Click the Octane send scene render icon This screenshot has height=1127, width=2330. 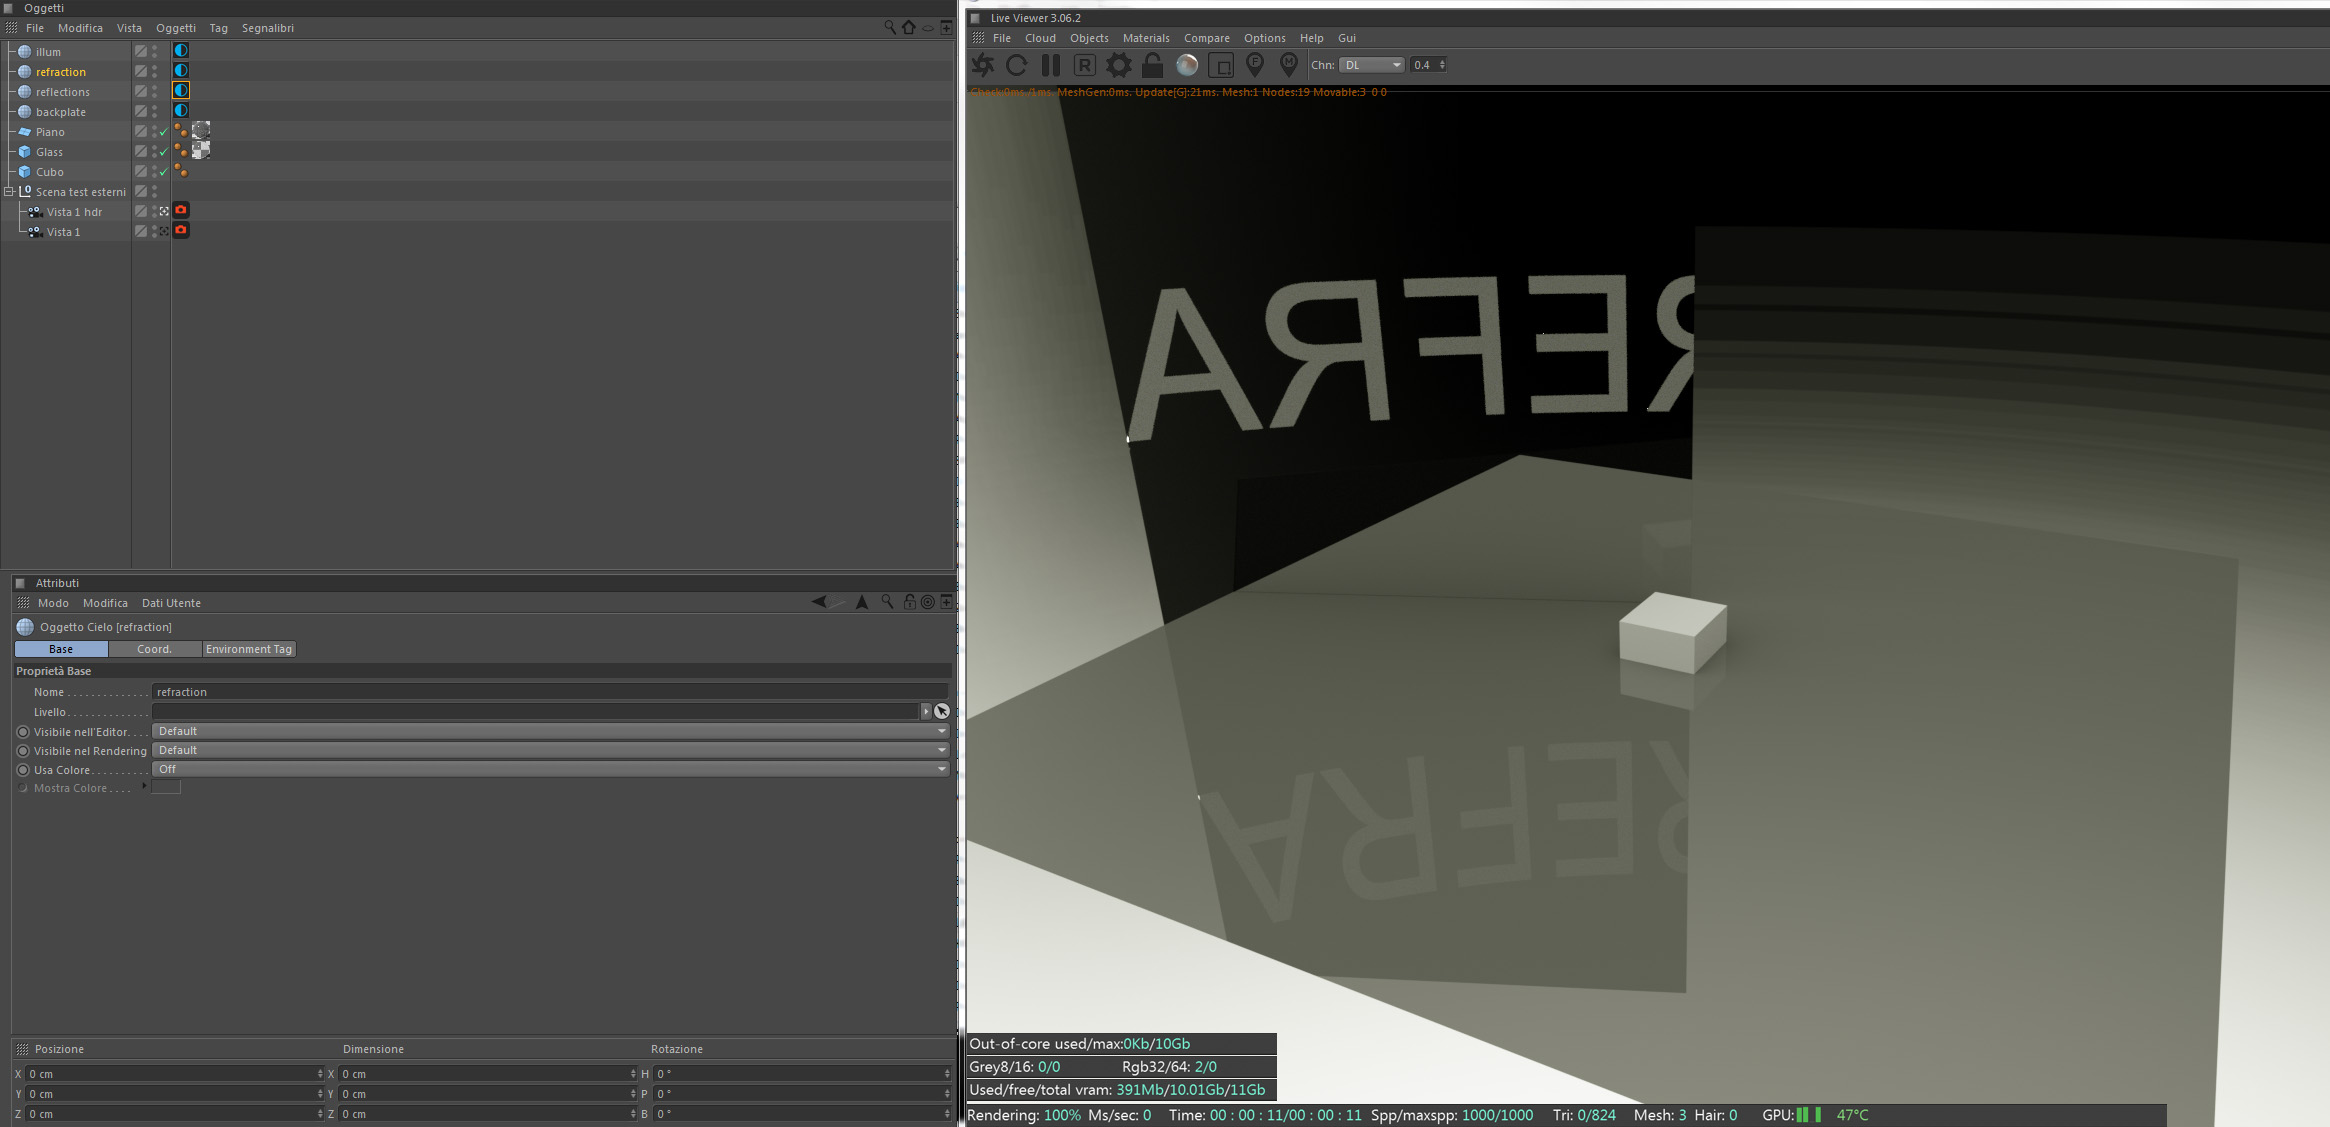[x=983, y=66]
